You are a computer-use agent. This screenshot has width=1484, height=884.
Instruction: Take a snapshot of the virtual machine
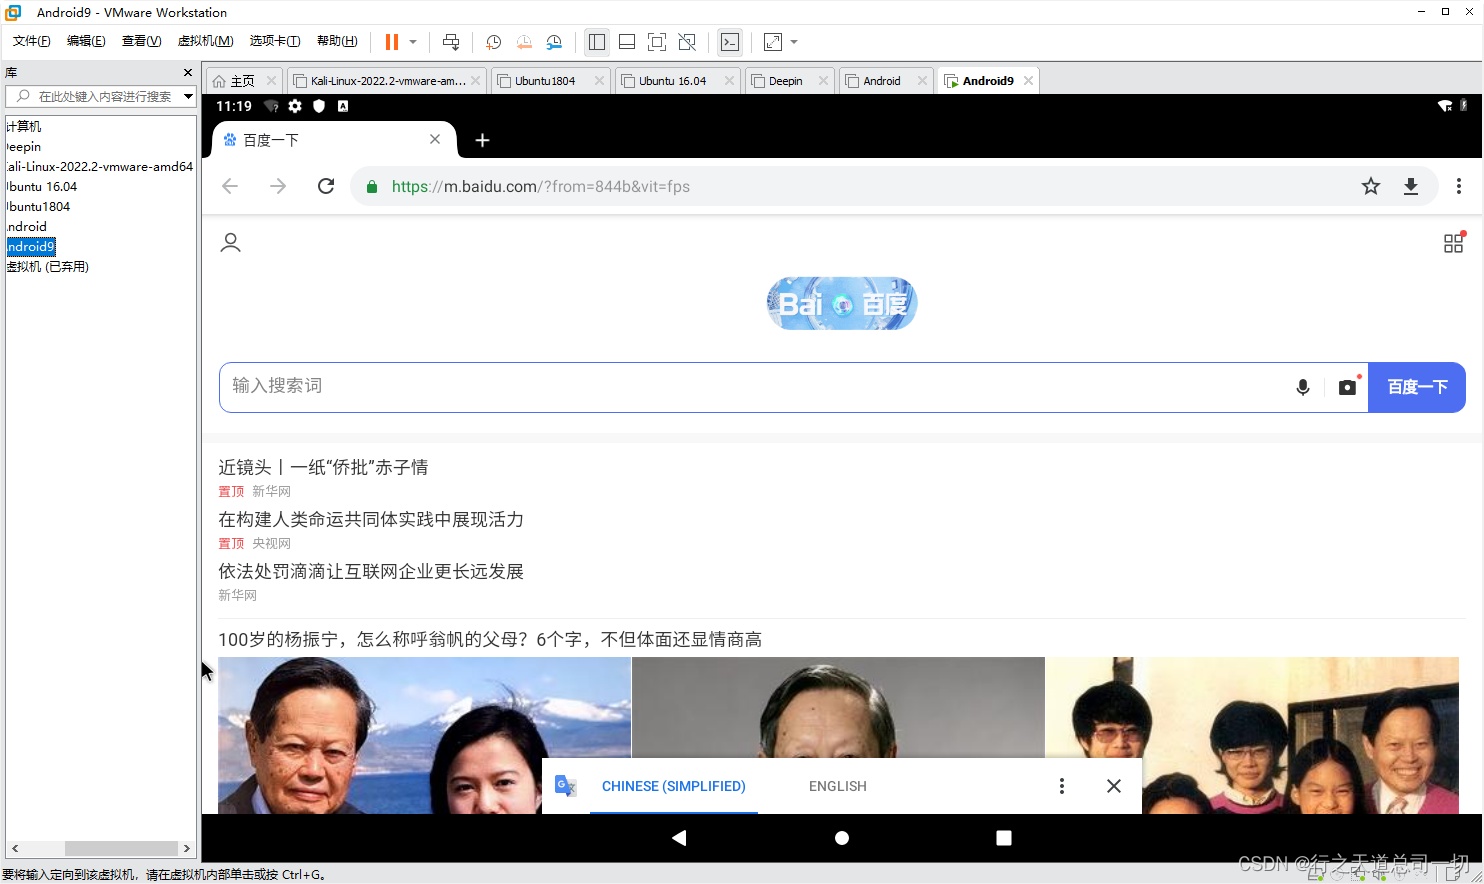[x=493, y=42]
